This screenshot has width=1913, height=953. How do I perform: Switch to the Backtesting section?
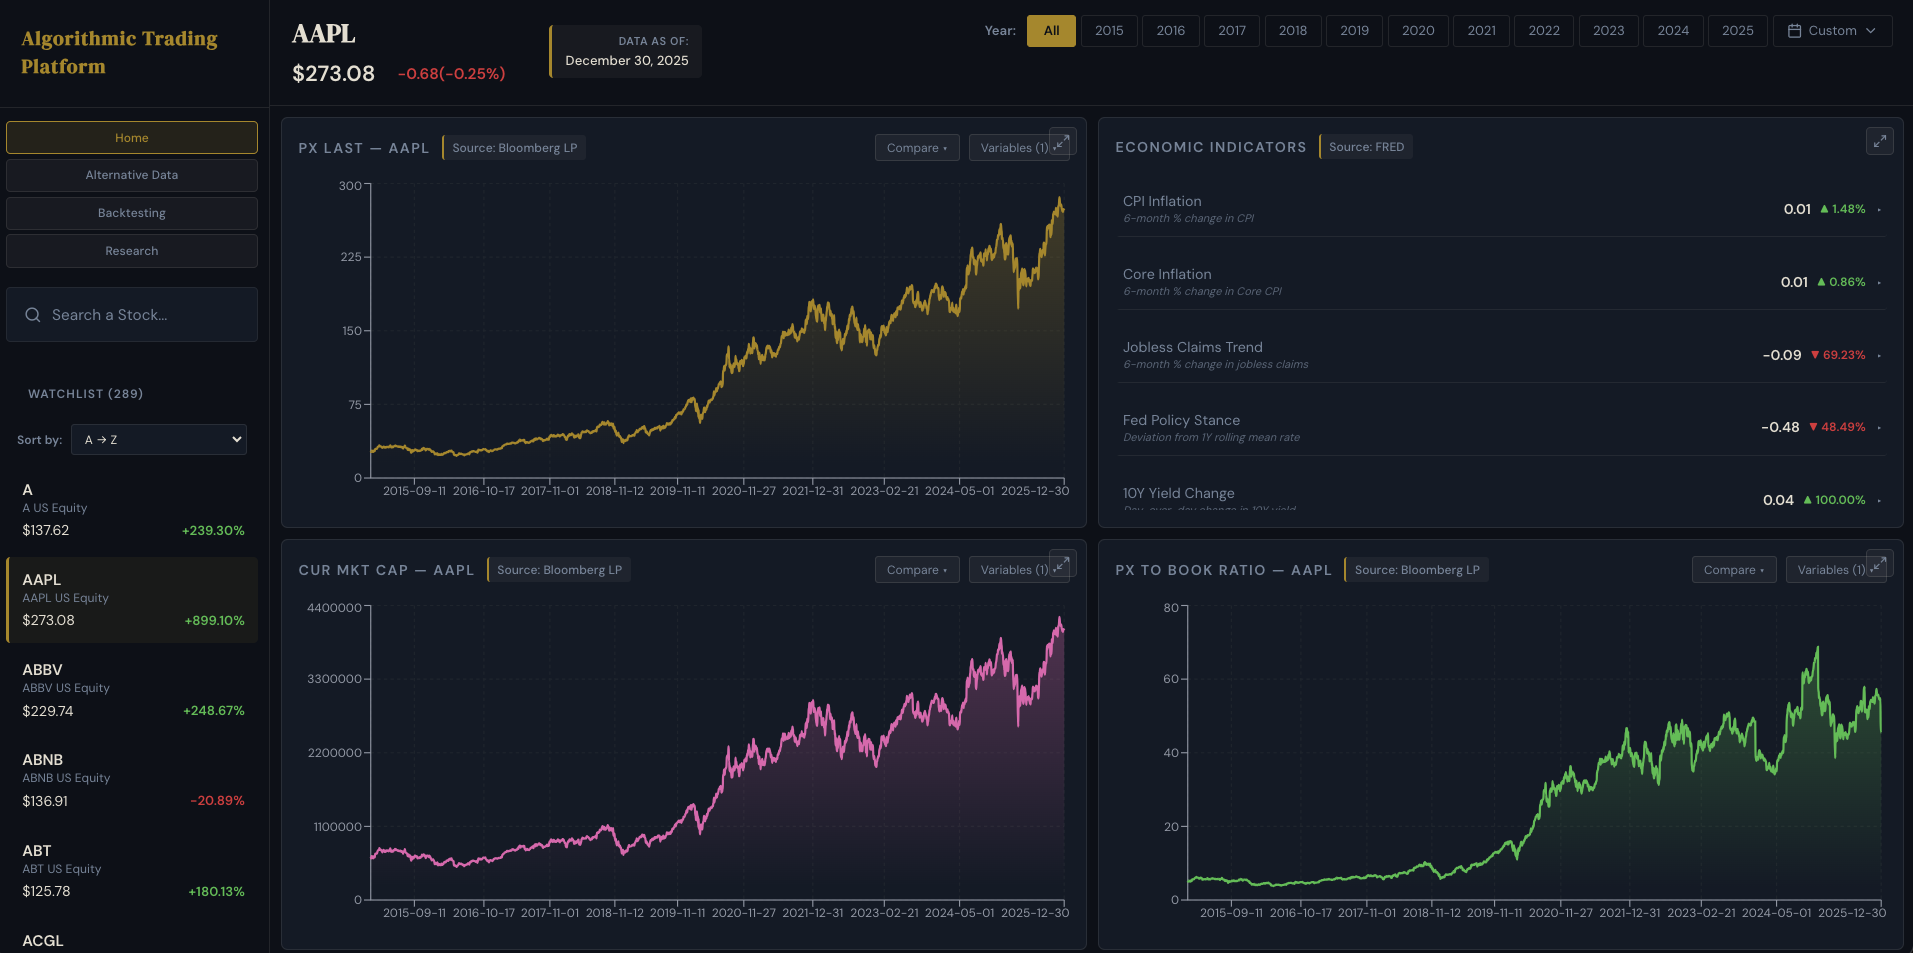(131, 212)
